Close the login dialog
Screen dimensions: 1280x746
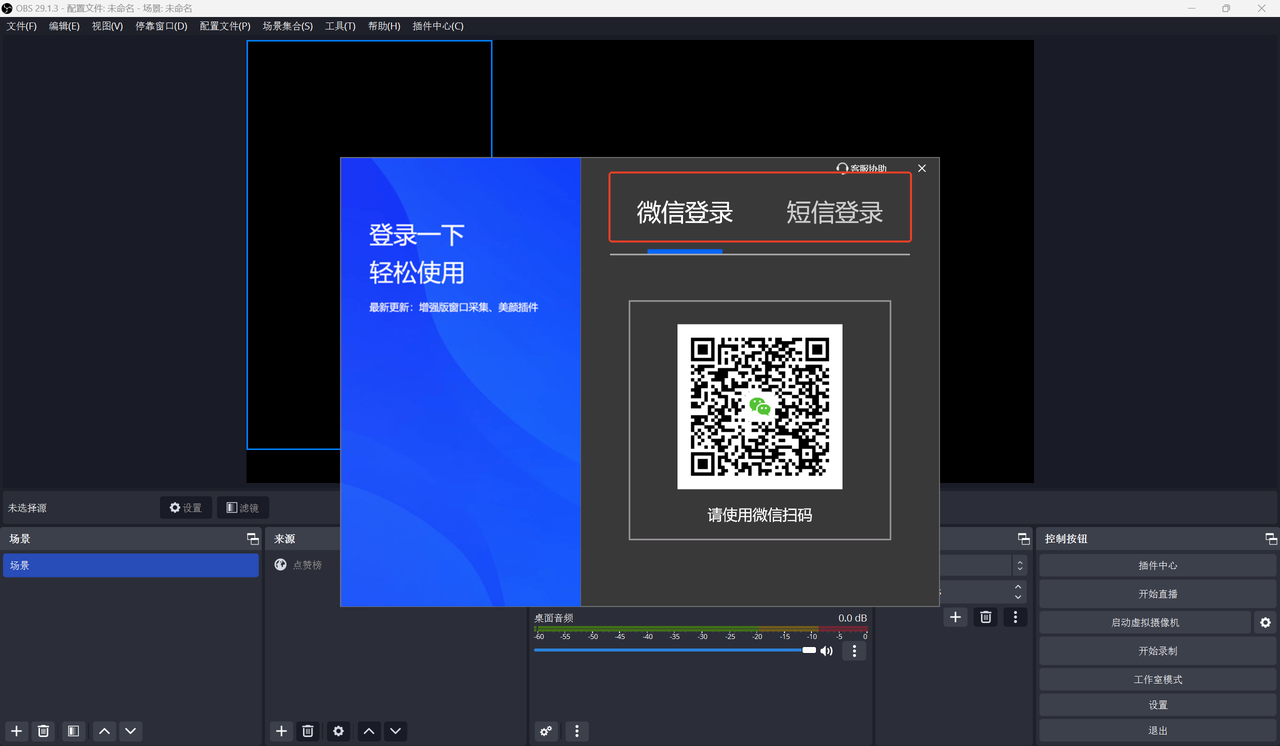[922, 168]
